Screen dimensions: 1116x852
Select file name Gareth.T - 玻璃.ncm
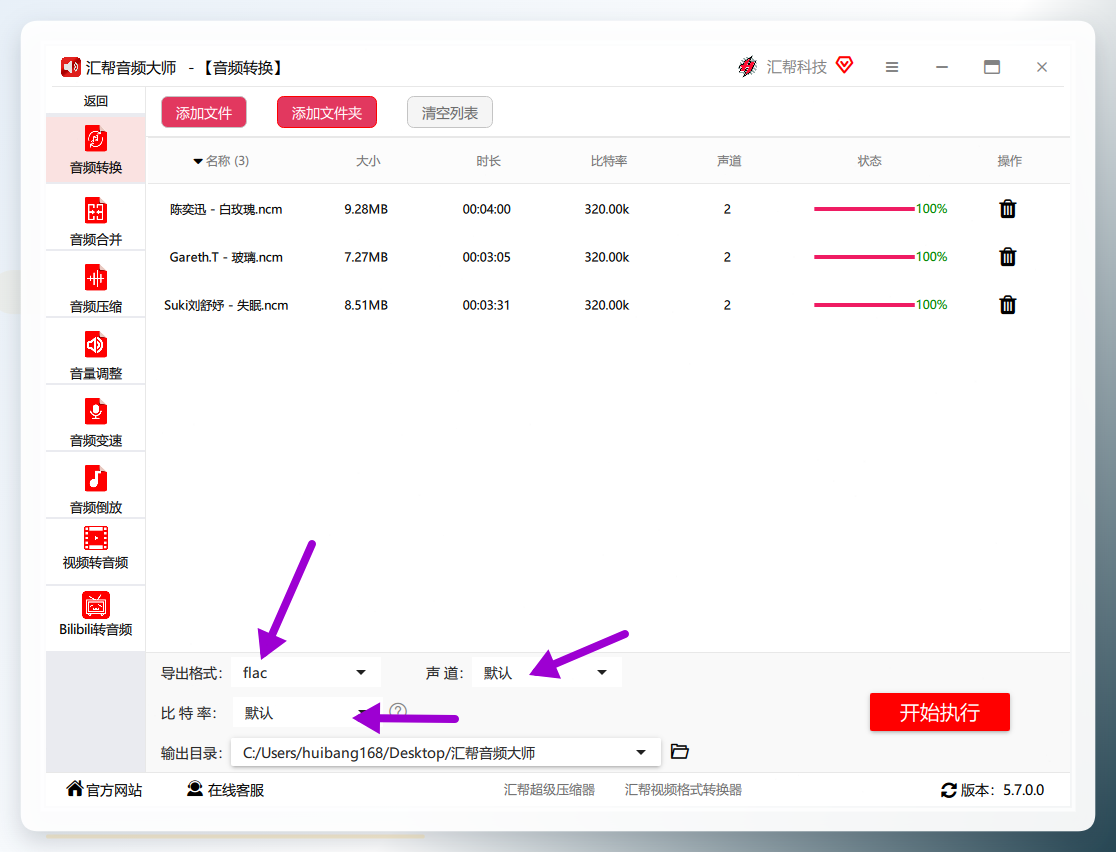(226, 257)
